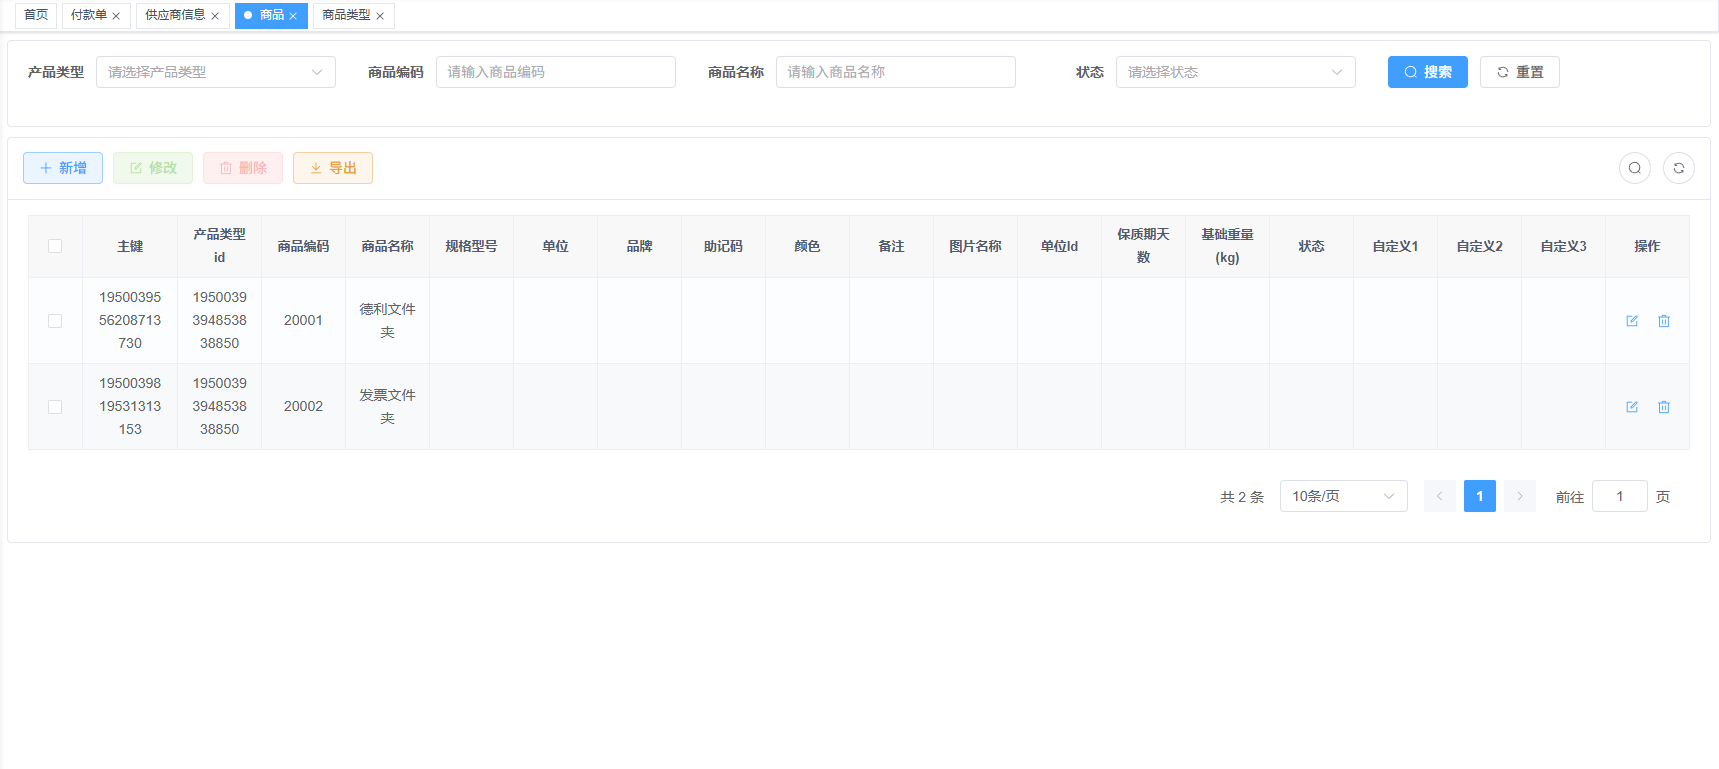Viewport: 1719px width, 769px height.
Task: Switch to the 首页 tab
Action: tap(35, 15)
